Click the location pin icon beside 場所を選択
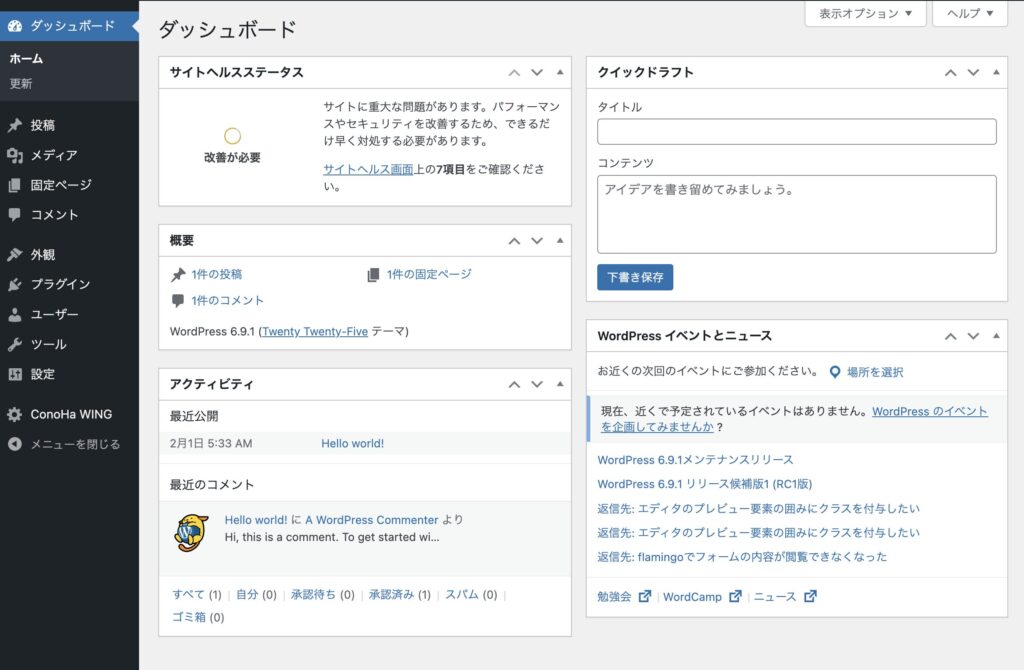Viewport: 1024px width, 670px height. (835, 372)
